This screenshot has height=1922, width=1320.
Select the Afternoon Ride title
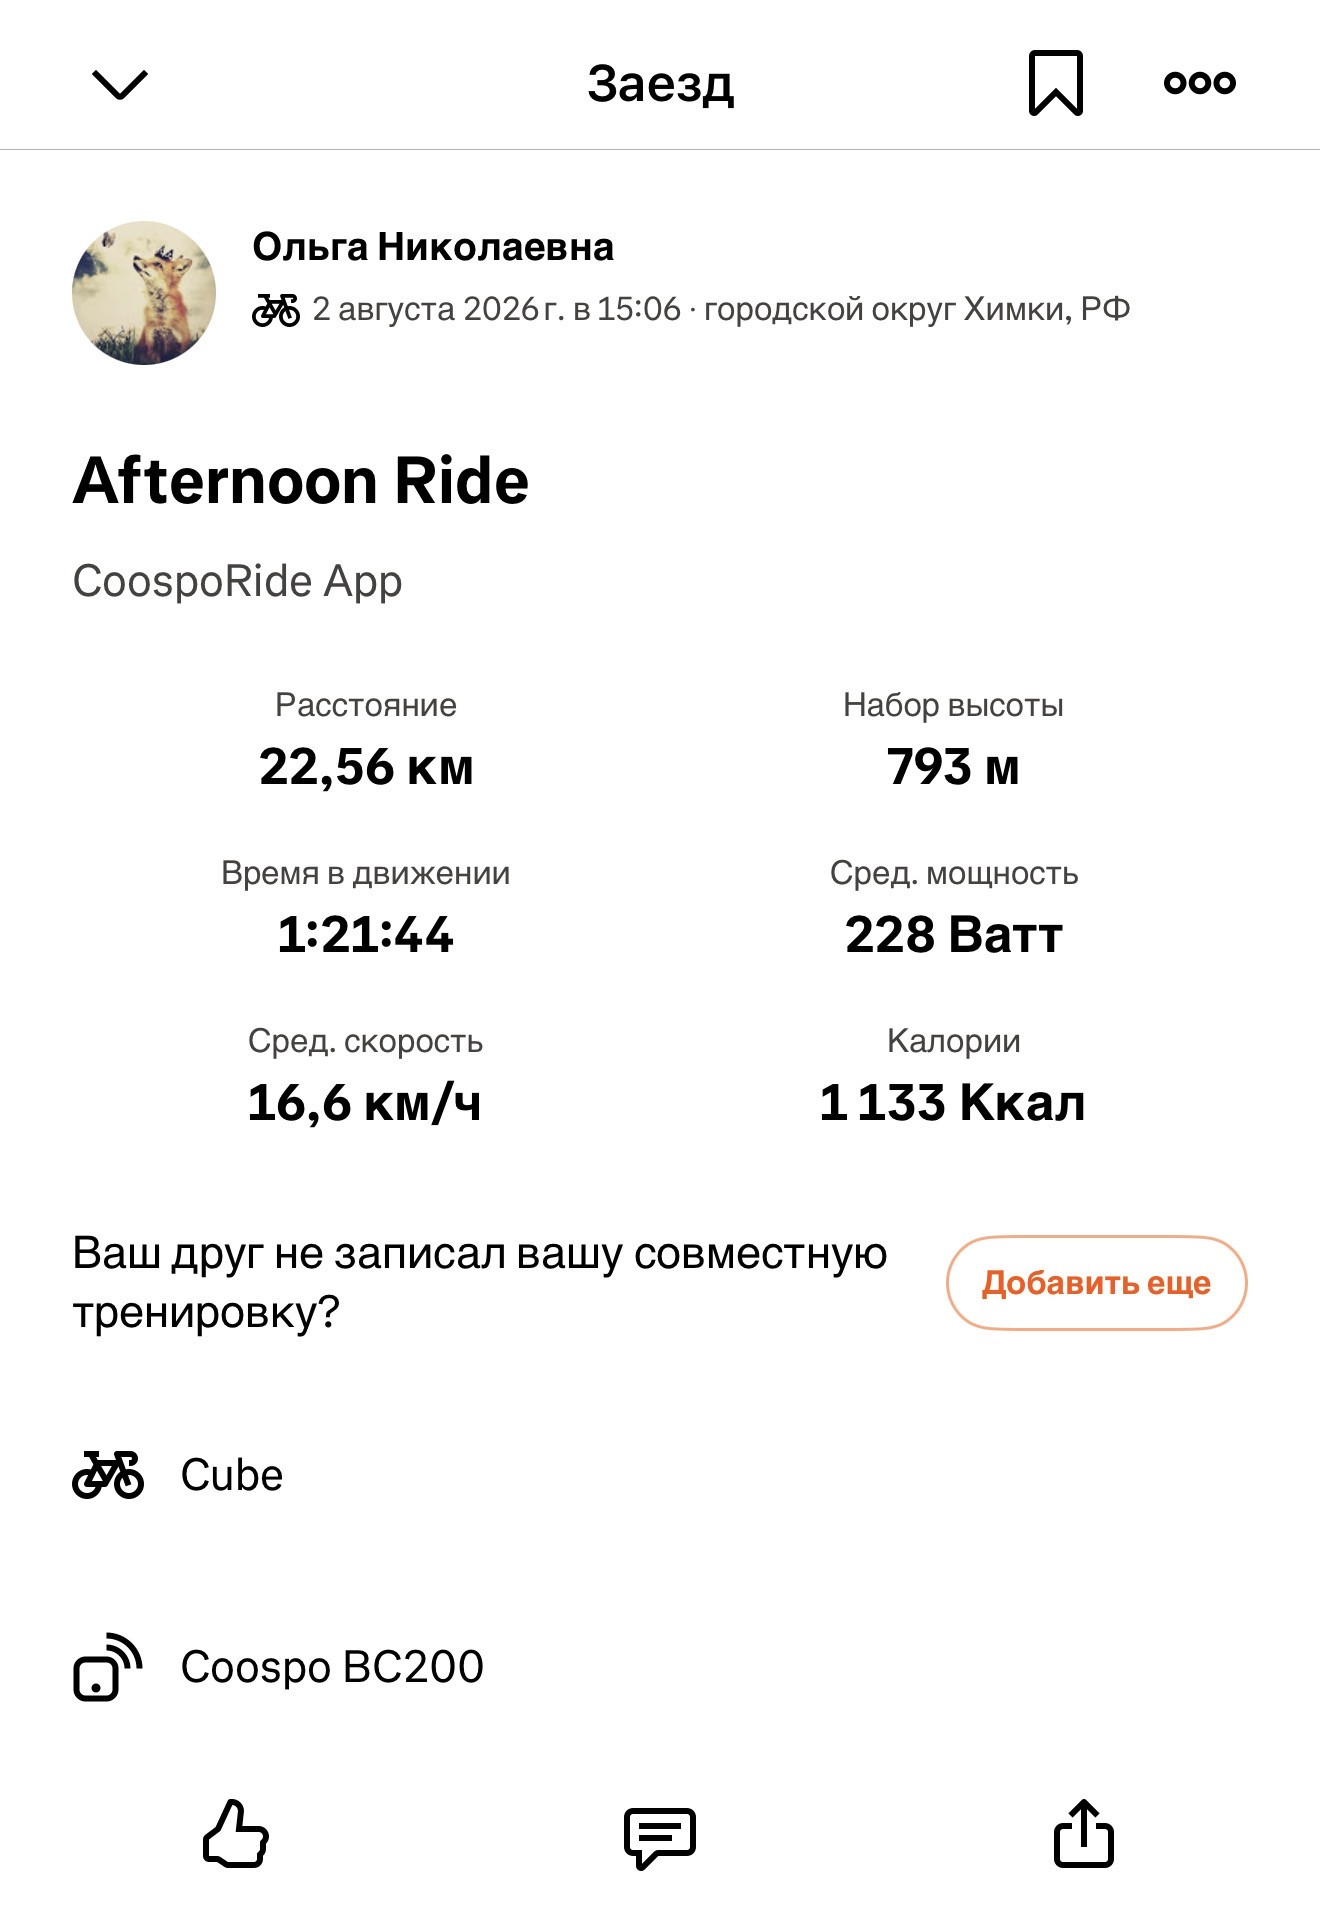(301, 481)
